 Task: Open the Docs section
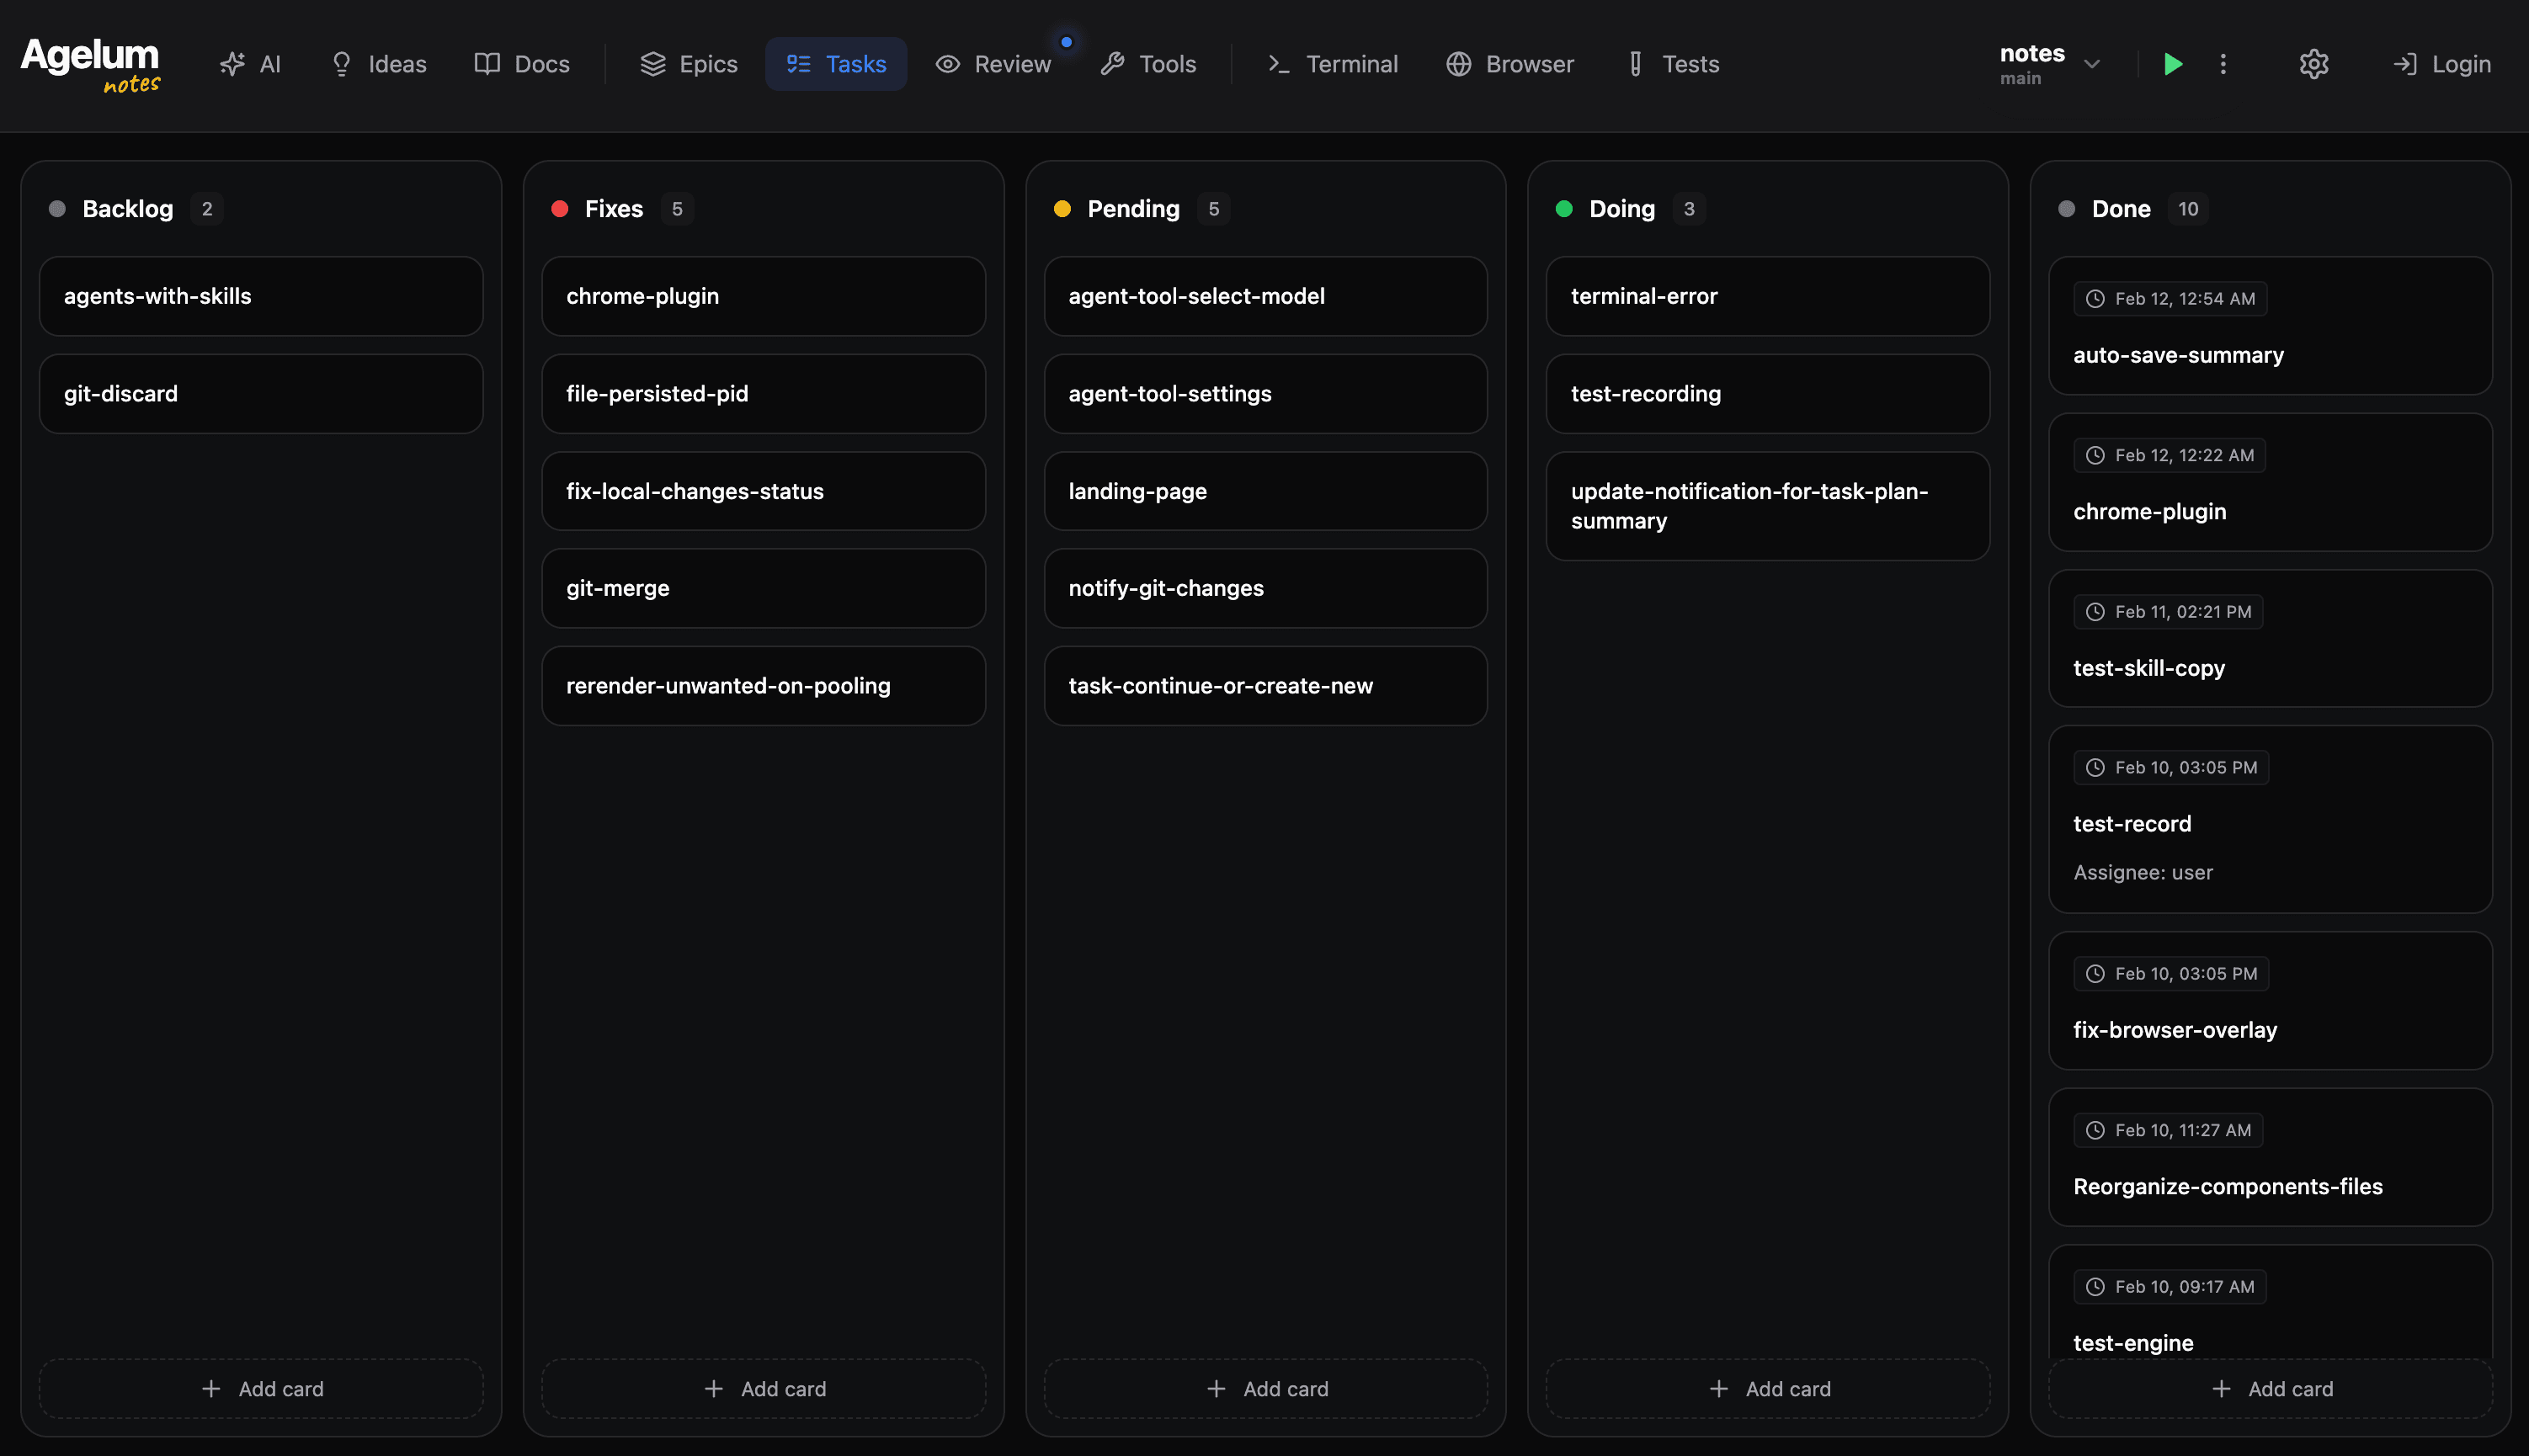pyautogui.click(x=520, y=63)
